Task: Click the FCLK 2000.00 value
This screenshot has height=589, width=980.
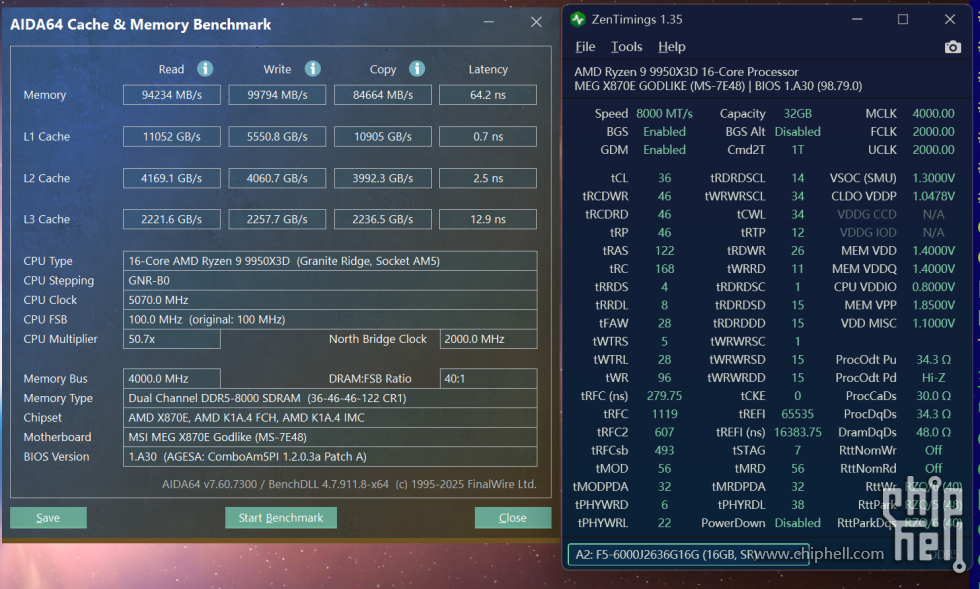Action: point(933,132)
